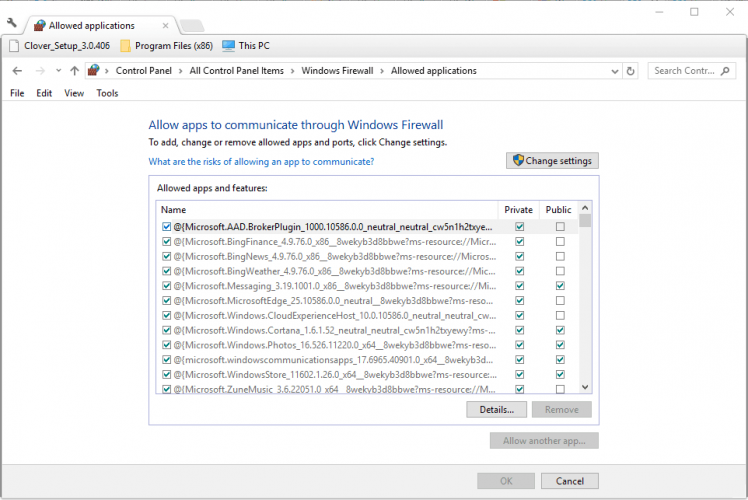Close the Allowed applications tab
This screenshot has height=500, width=748.
point(166,26)
